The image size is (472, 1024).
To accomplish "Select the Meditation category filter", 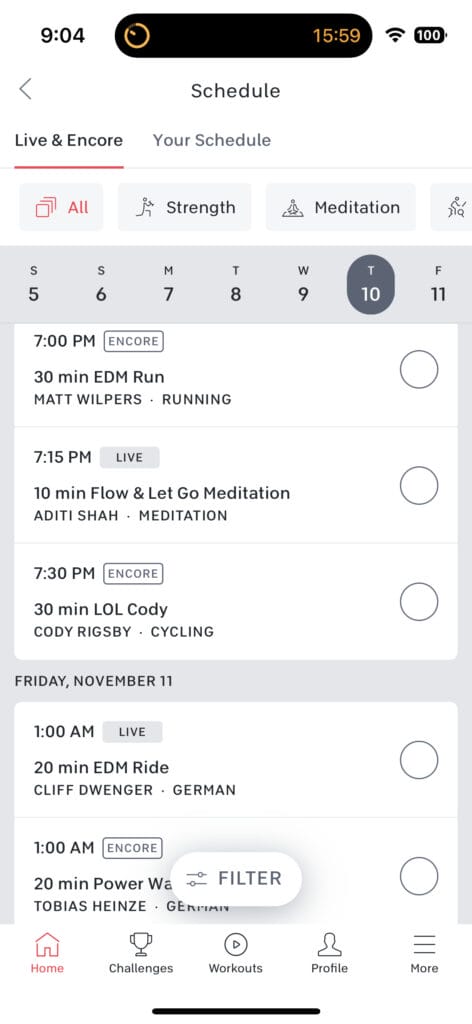I will pos(340,207).
